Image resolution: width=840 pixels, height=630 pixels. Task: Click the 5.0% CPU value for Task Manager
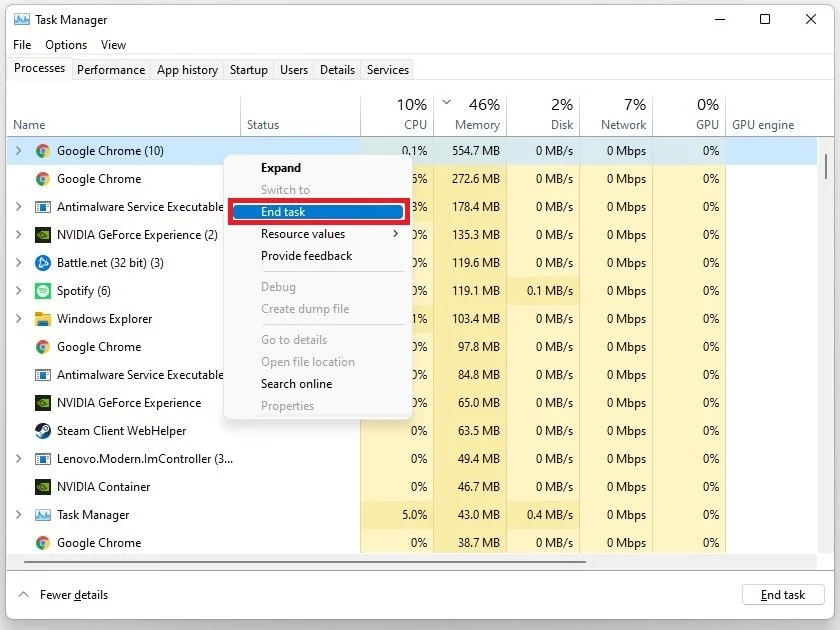pyautogui.click(x=415, y=515)
